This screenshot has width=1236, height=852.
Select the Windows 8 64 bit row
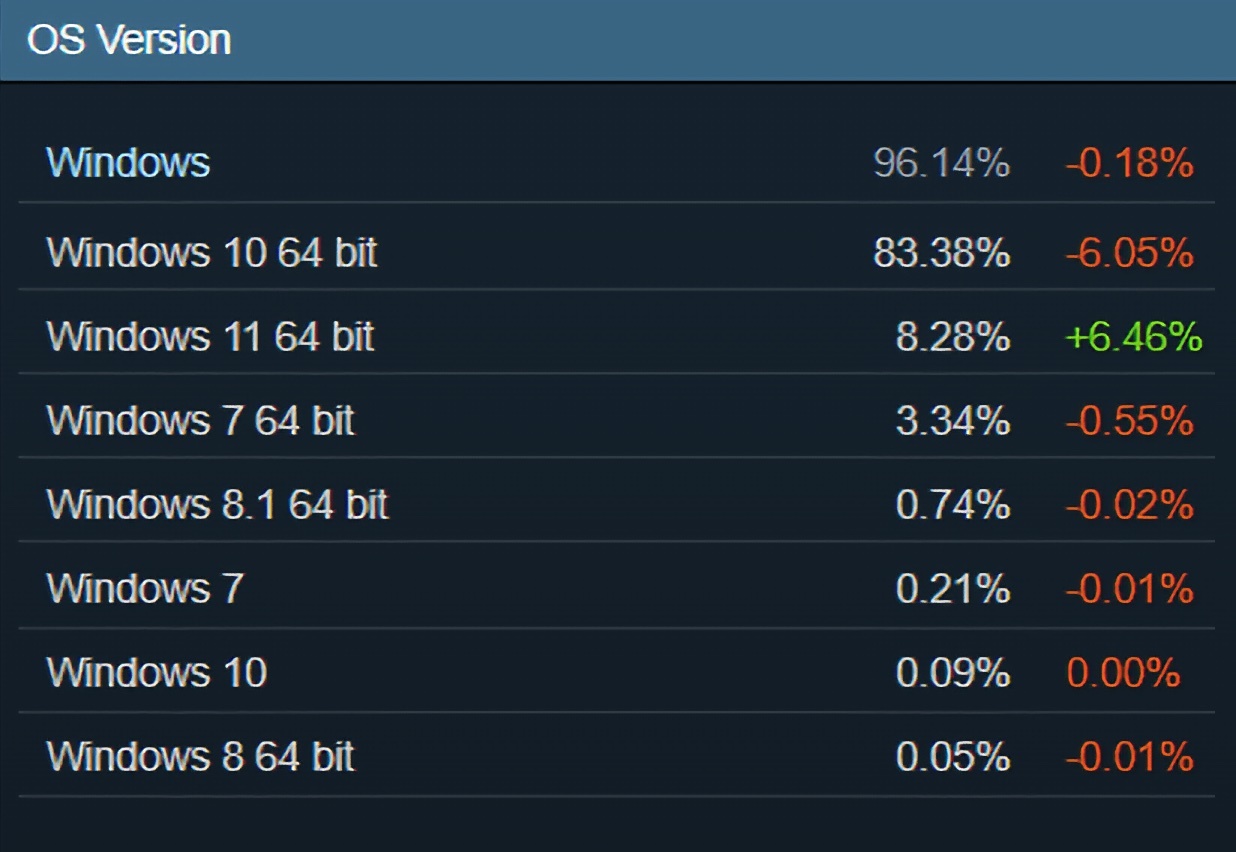pos(200,756)
